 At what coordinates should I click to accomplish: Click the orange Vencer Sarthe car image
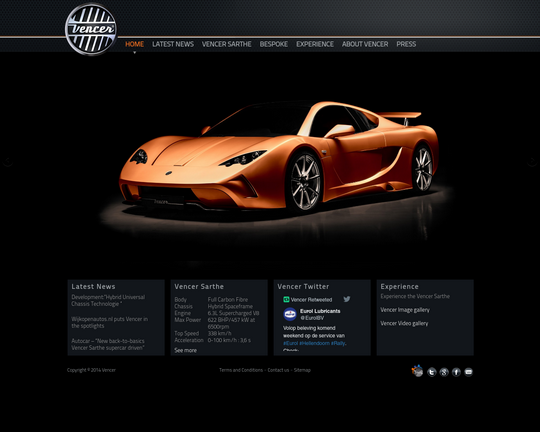coord(279,156)
